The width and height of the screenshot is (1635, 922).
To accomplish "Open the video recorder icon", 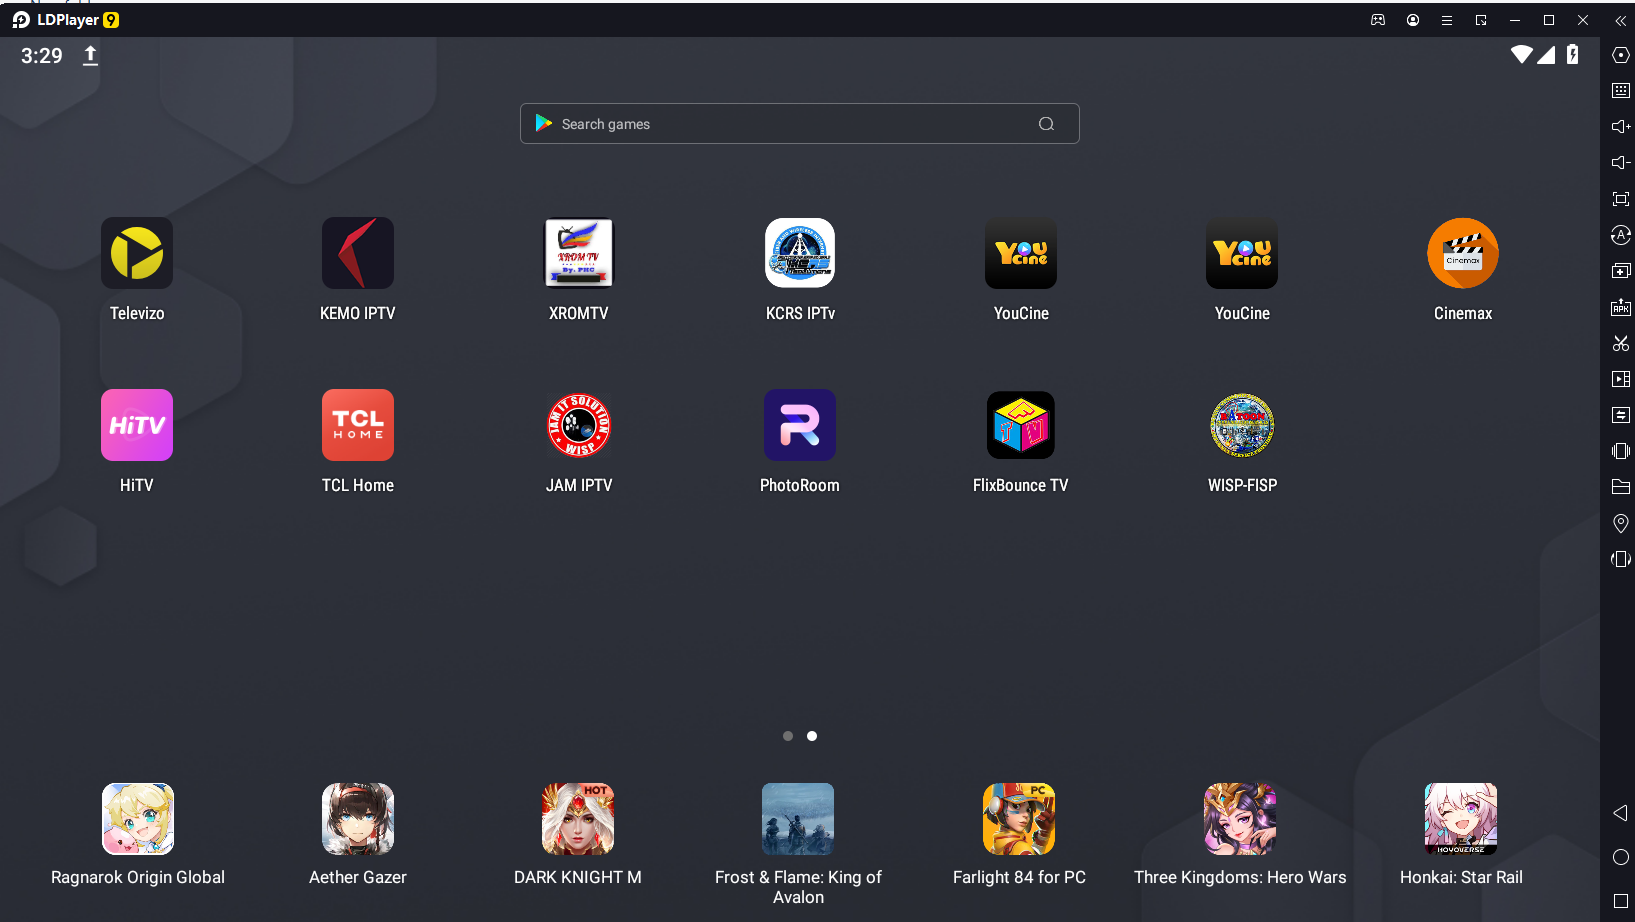I will coord(1621,379).
